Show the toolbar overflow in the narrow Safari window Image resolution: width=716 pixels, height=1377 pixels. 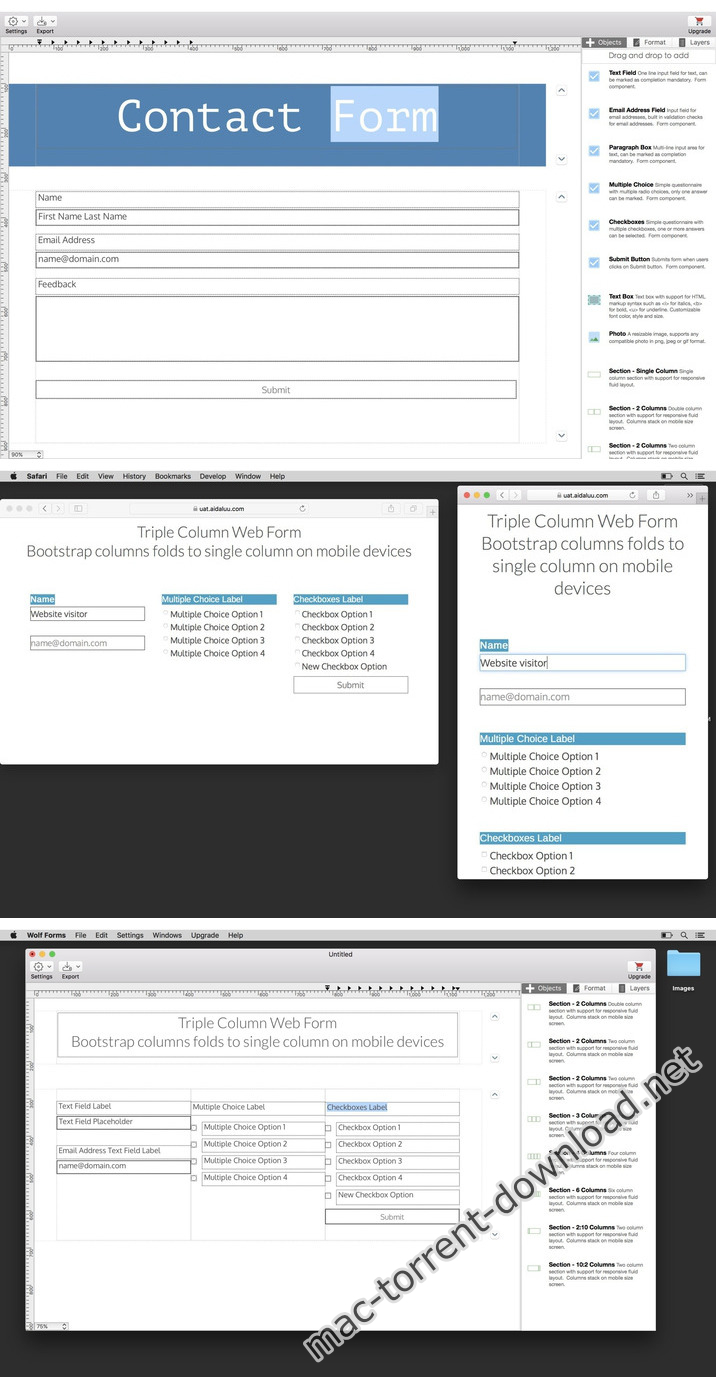click(689, 495)
